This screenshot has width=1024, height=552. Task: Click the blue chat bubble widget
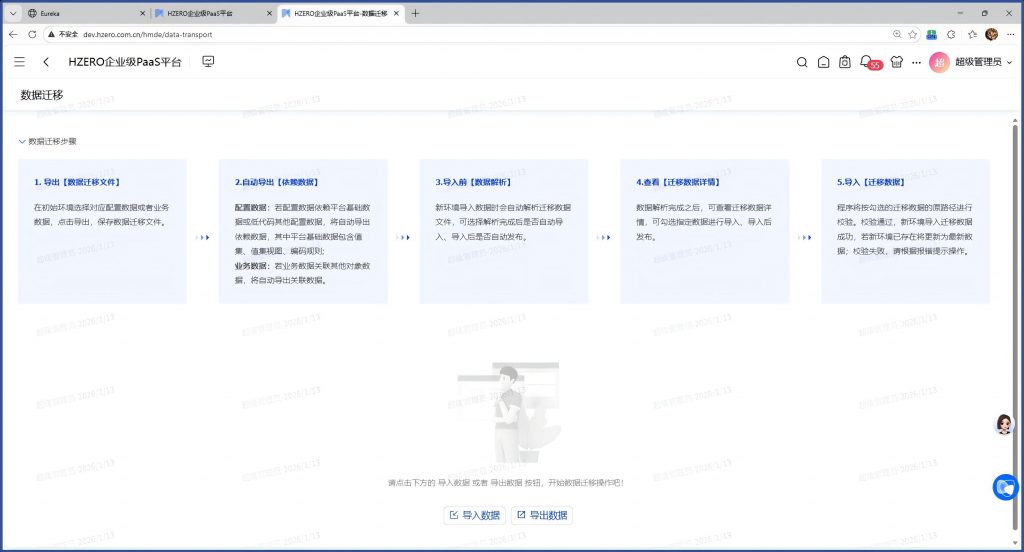click(1006, 487)
